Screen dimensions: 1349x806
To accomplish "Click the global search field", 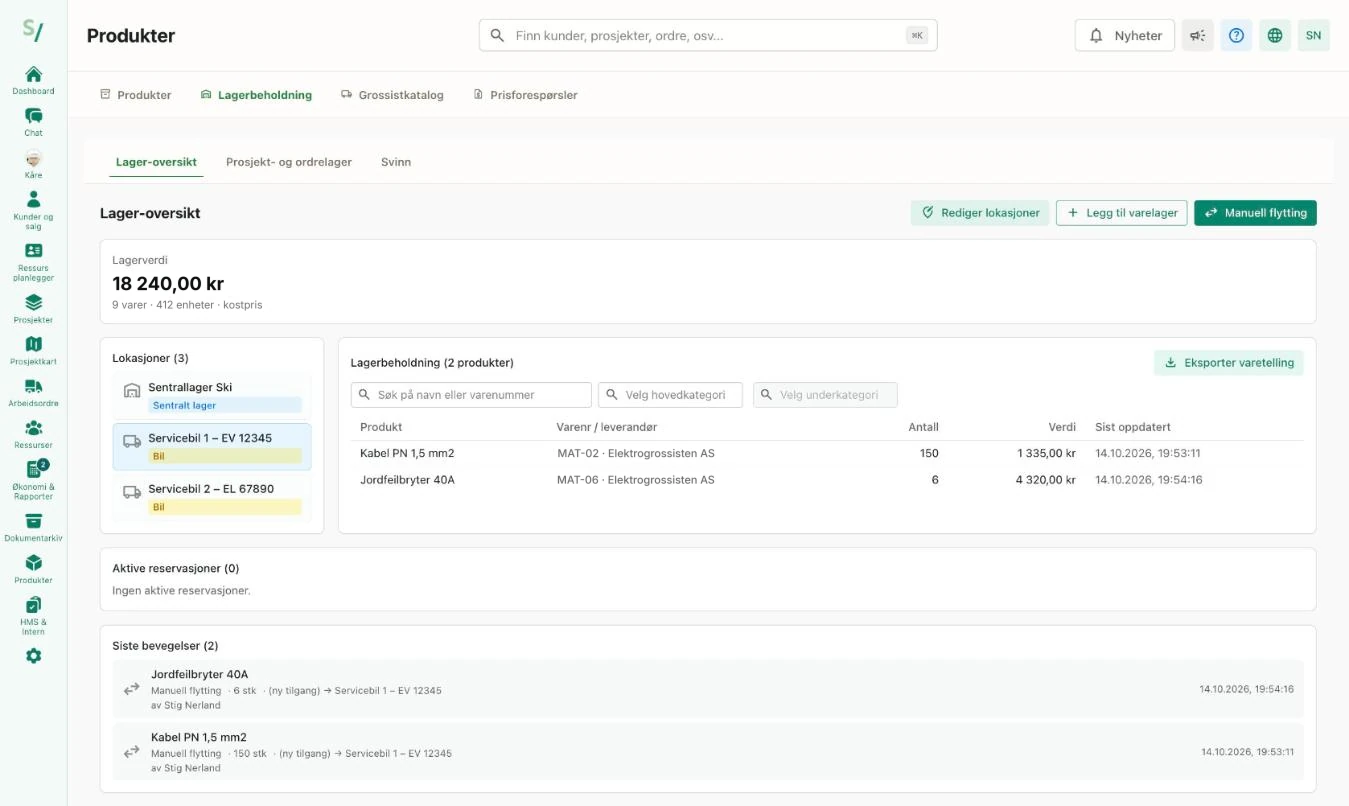I will pos(708,36).
